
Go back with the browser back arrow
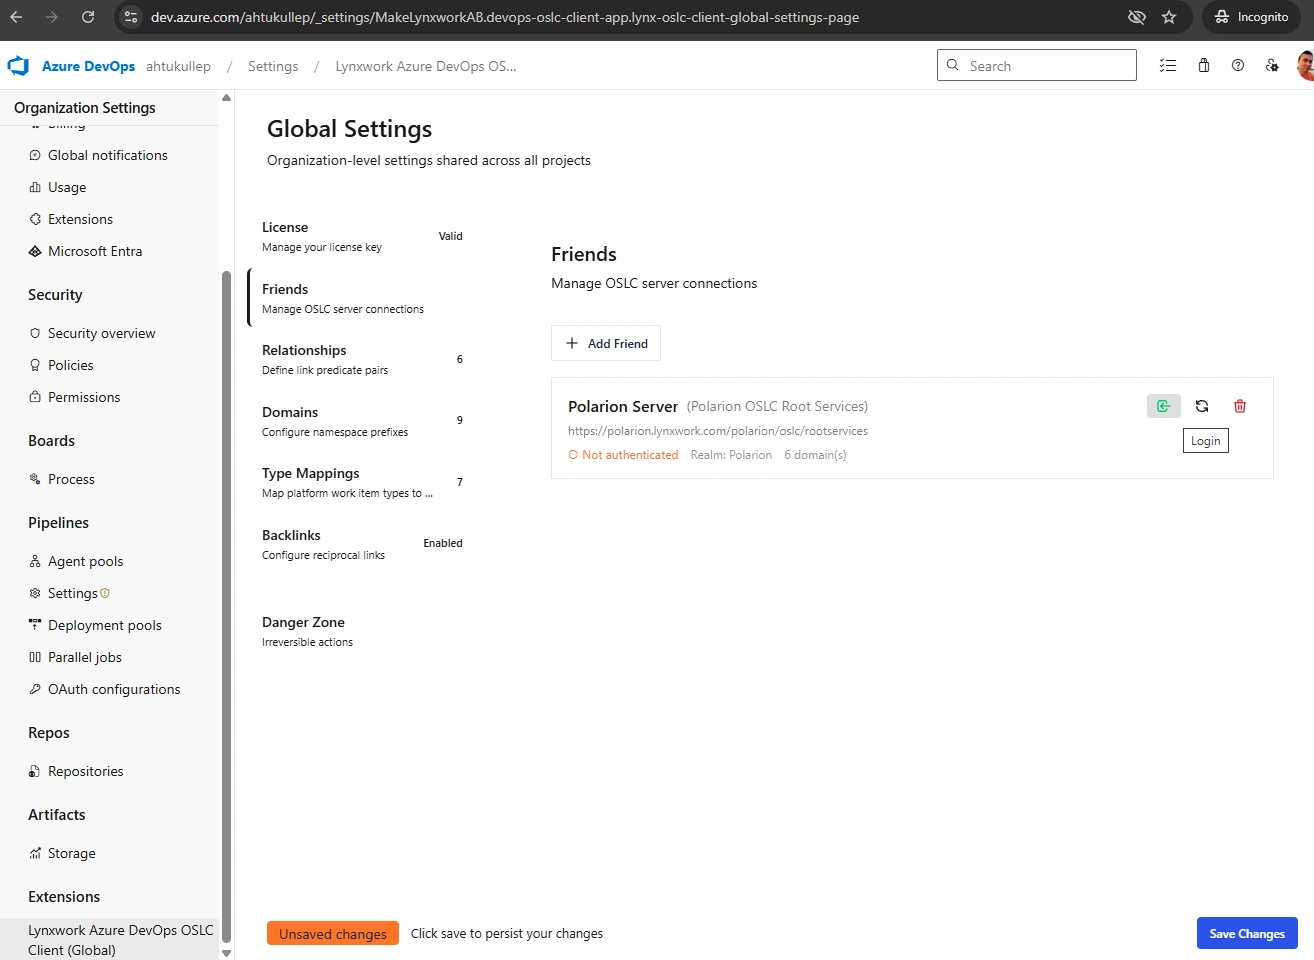coord(16,17)
